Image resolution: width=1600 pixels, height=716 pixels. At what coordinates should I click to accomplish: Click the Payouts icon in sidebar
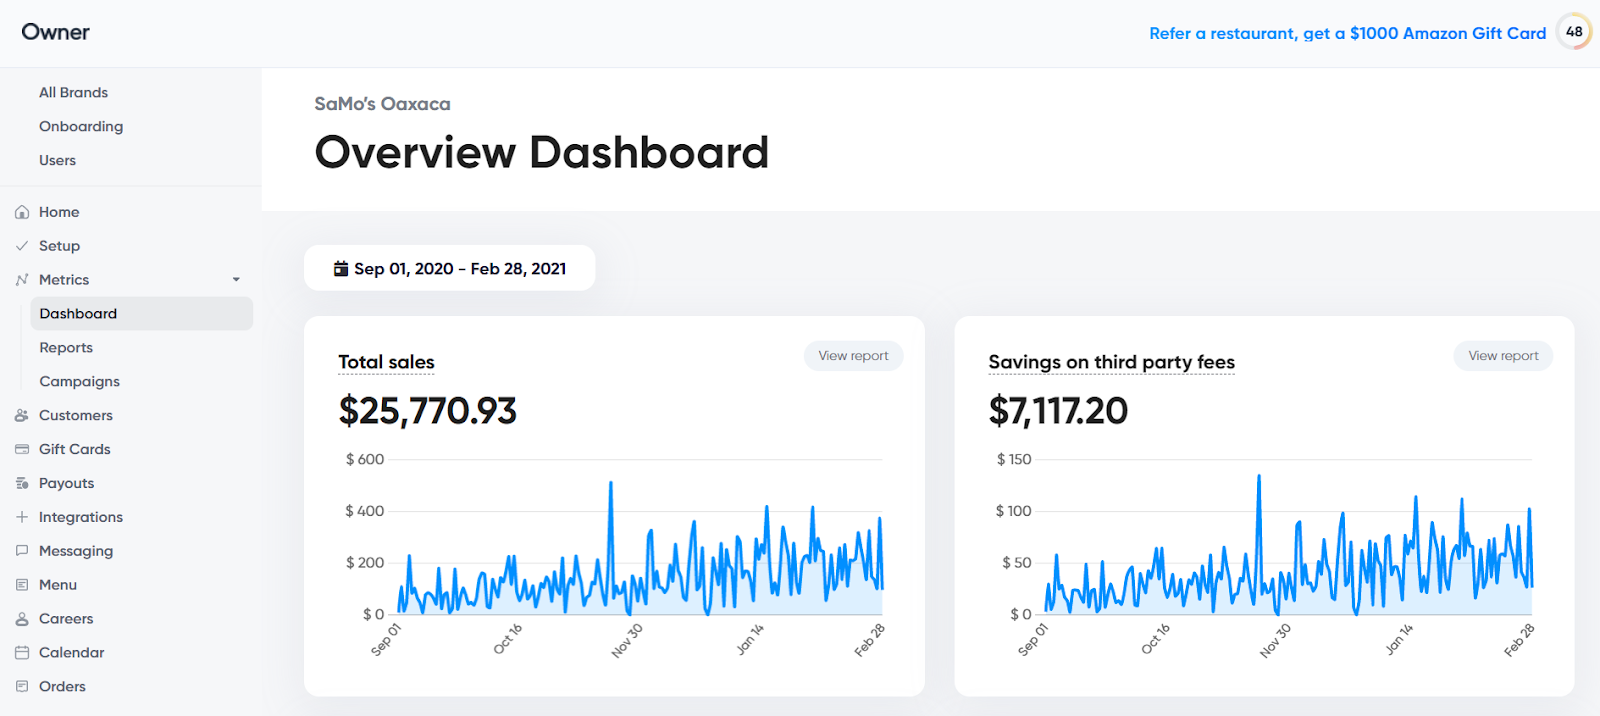coord(22,483)
